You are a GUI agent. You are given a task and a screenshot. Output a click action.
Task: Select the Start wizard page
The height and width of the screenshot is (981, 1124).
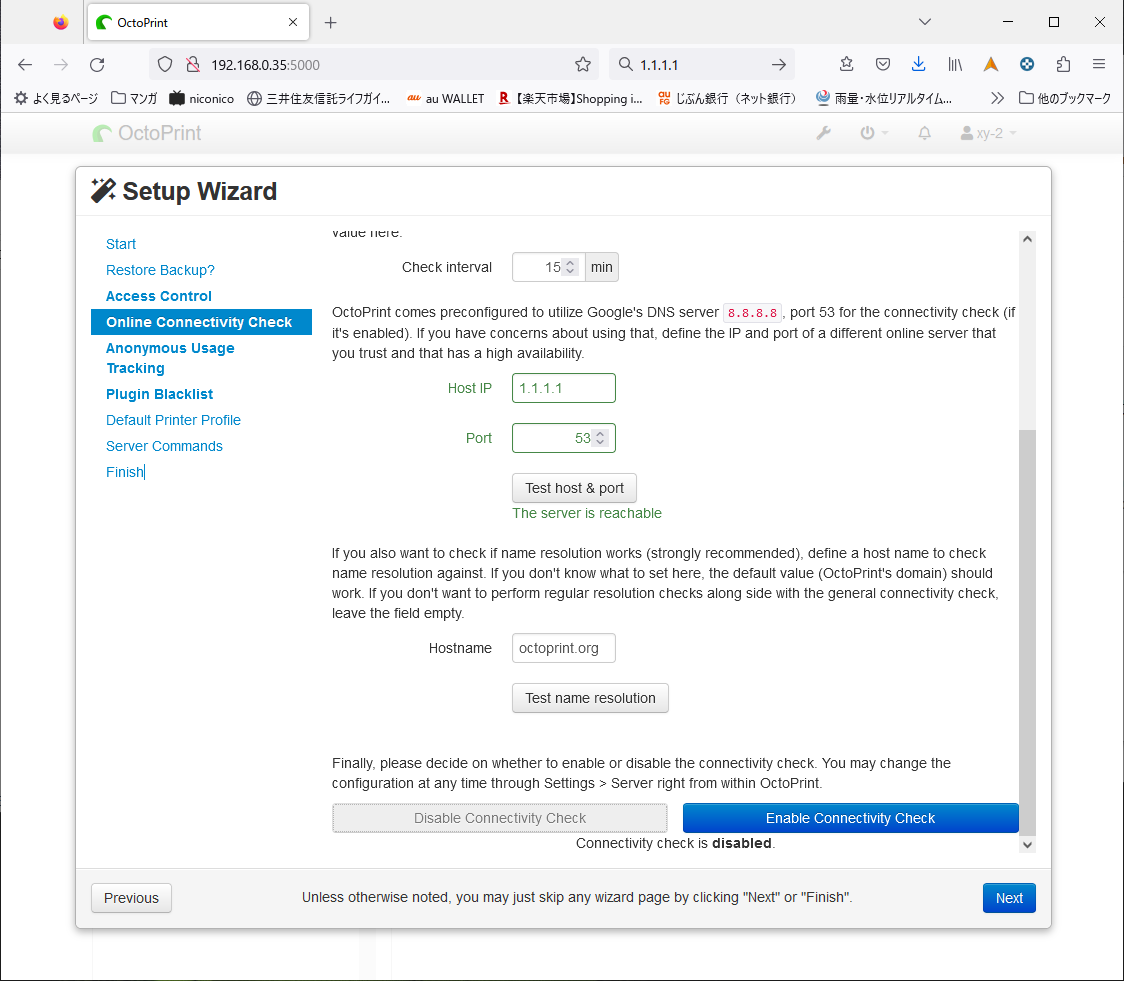coord(120,244)
